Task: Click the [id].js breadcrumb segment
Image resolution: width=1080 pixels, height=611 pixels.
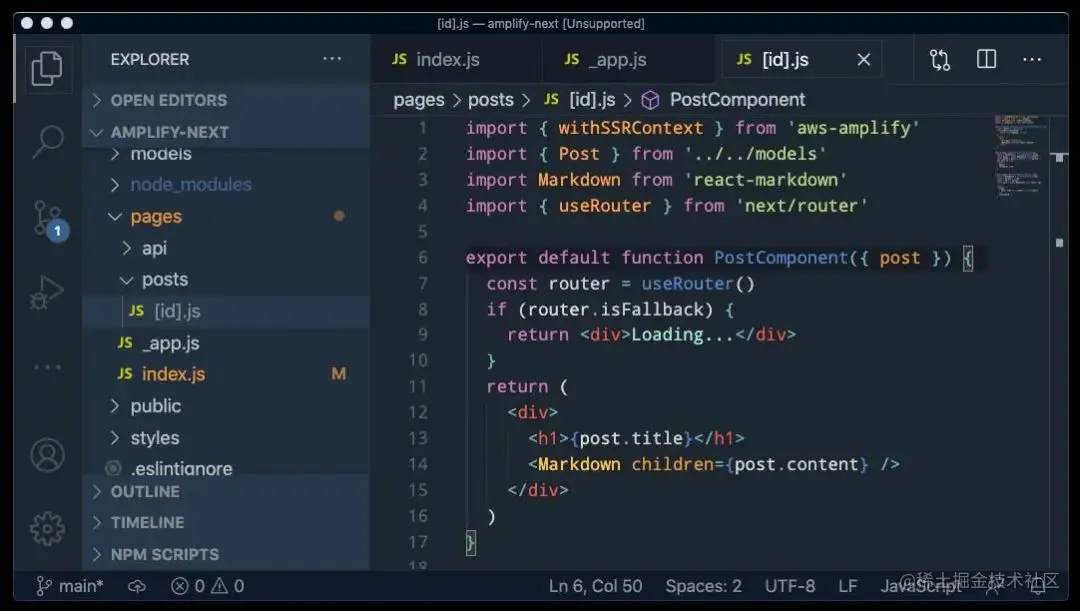Action: point(580,100)
